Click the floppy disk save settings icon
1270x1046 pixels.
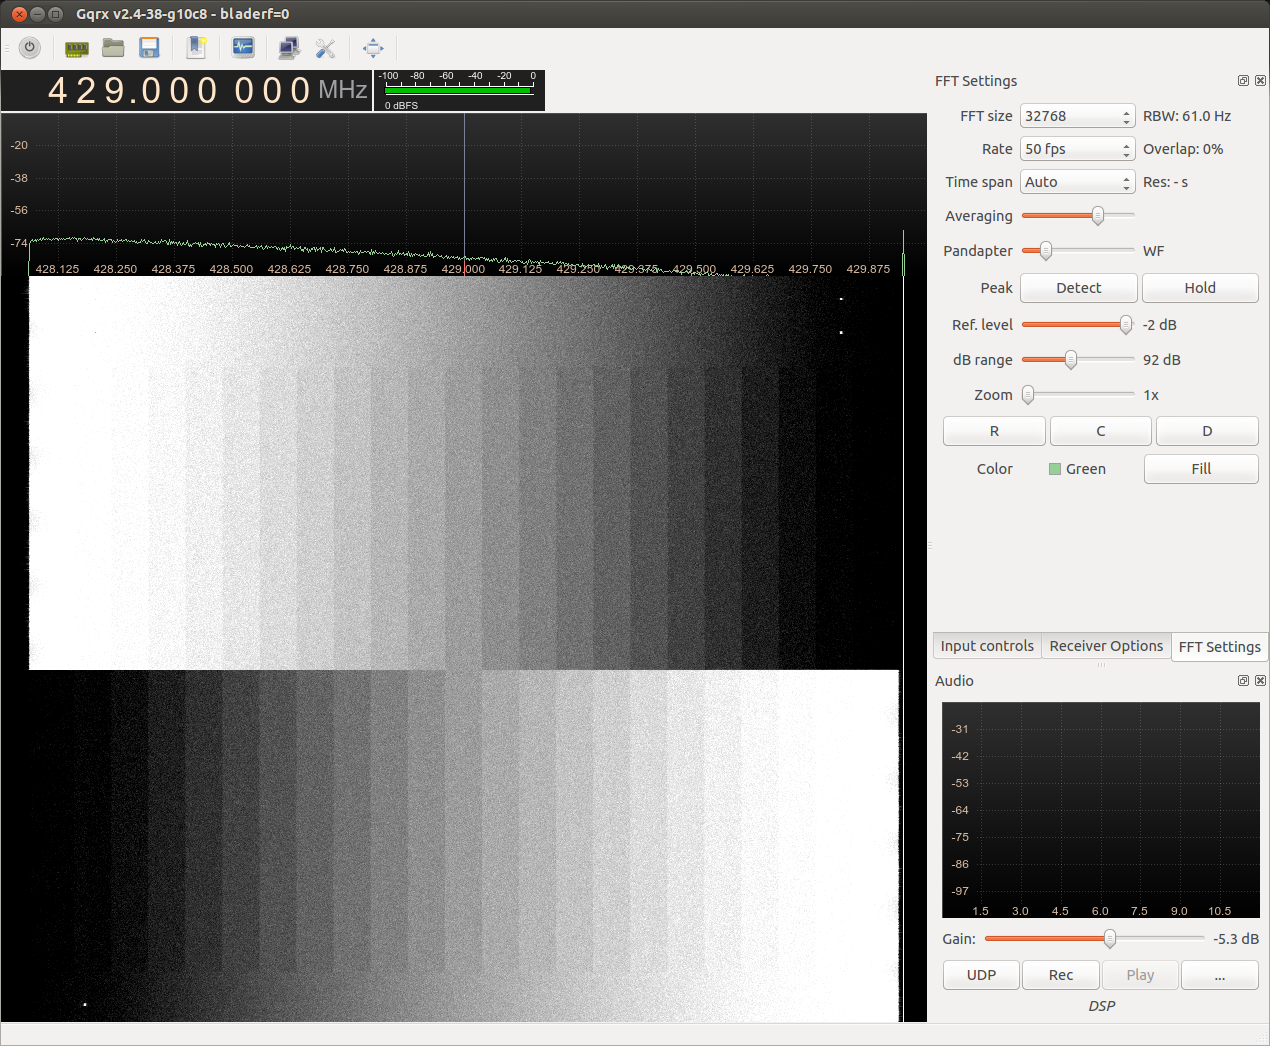pyautogui.click(x=150, y=48)
